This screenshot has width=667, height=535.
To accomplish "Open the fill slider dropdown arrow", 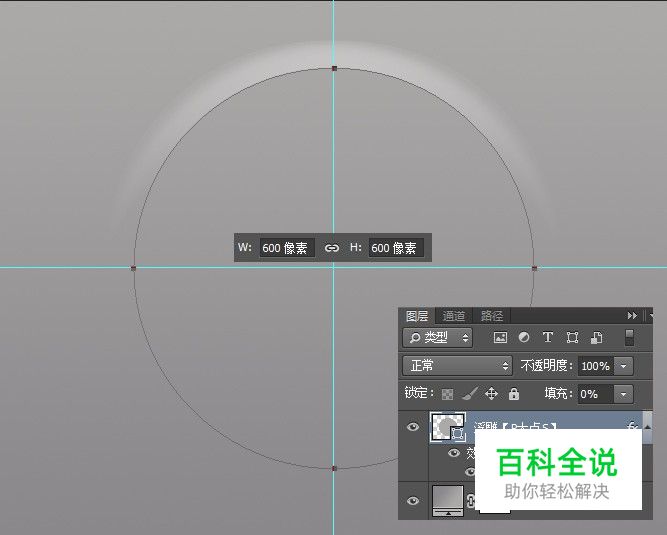I will tap(624, 394).
